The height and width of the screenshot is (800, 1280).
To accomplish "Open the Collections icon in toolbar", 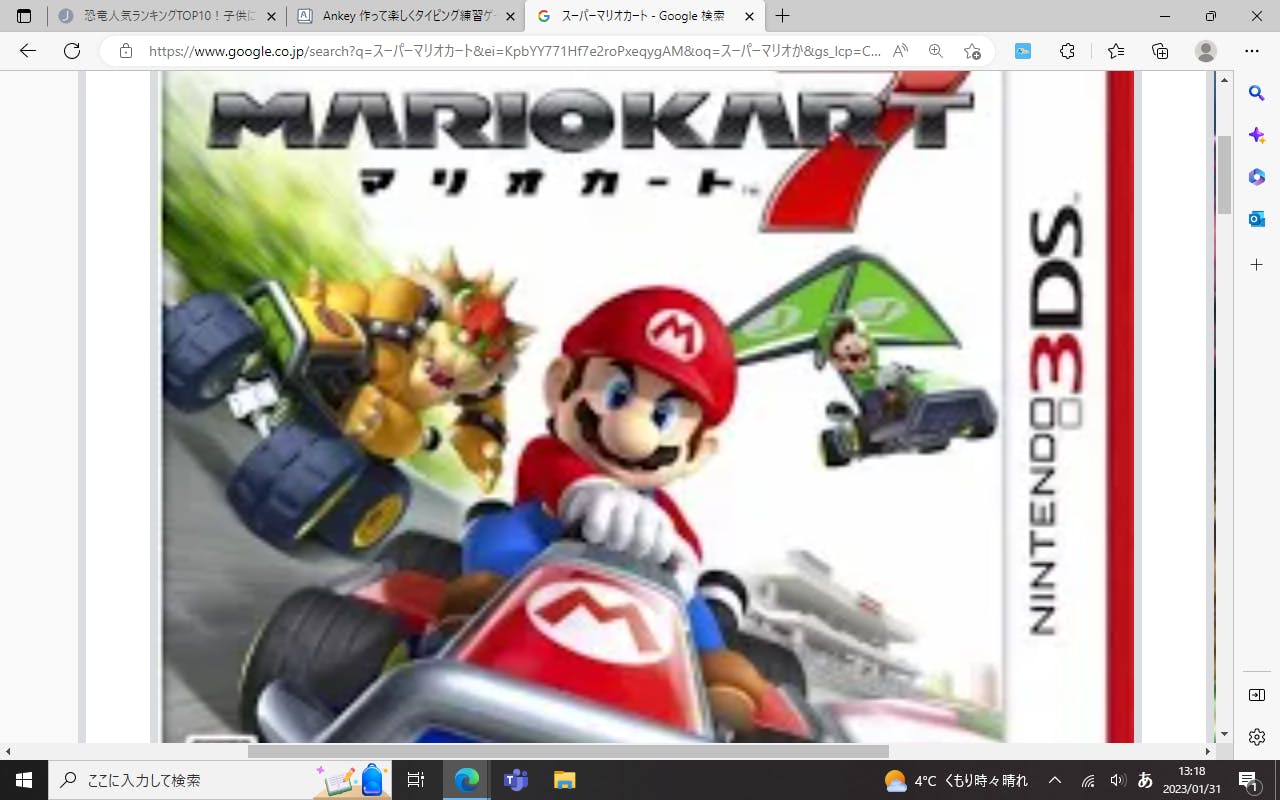I will tap(1160, 51).
